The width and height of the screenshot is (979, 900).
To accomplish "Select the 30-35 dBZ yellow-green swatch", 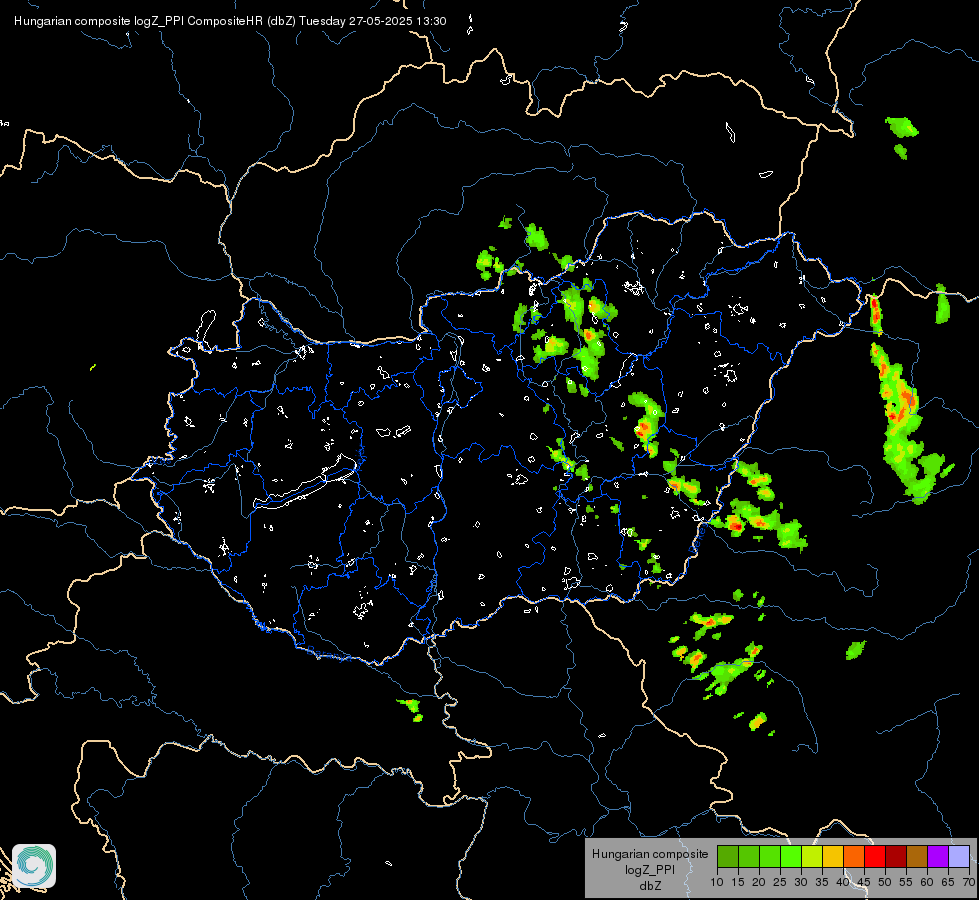I will coord(812,856).
